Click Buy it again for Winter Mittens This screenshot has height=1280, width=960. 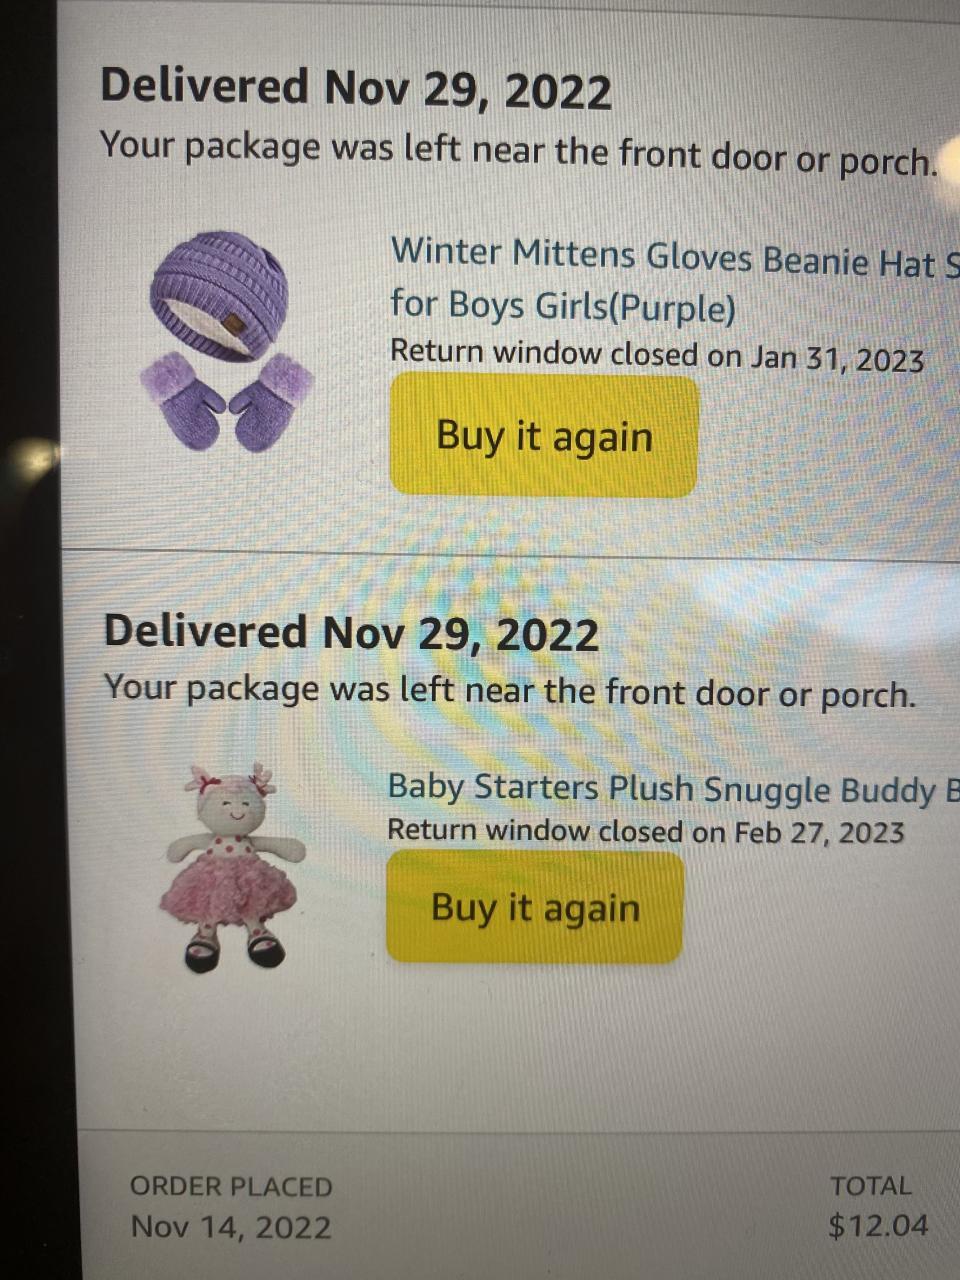tap(544, 435)
